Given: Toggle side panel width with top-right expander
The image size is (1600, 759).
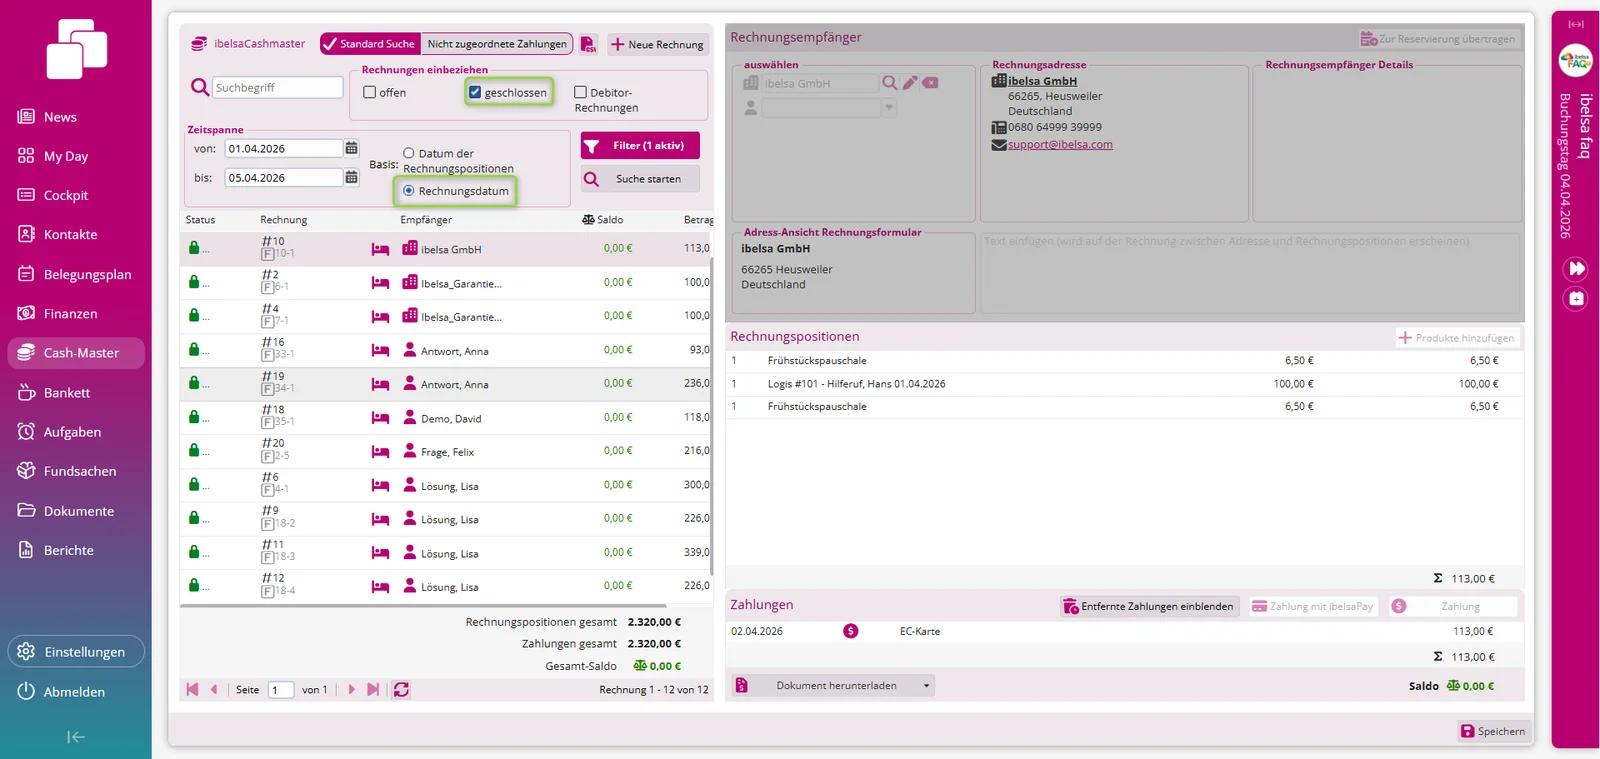Looking at the screenshot, I should (1576, 24).
